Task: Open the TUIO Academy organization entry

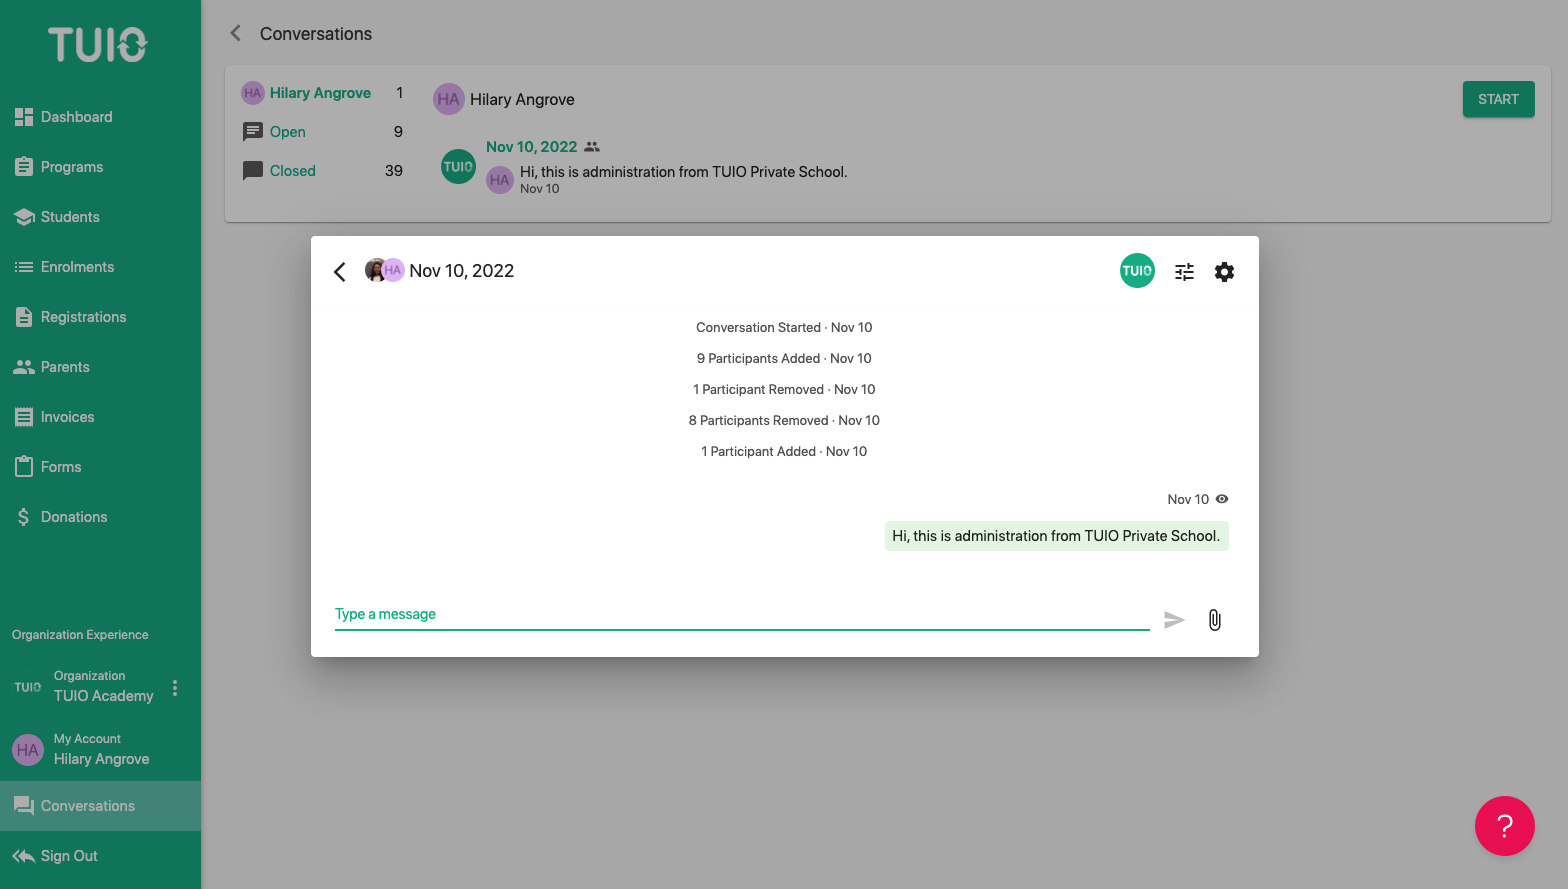Action: (x=84, y=687)
